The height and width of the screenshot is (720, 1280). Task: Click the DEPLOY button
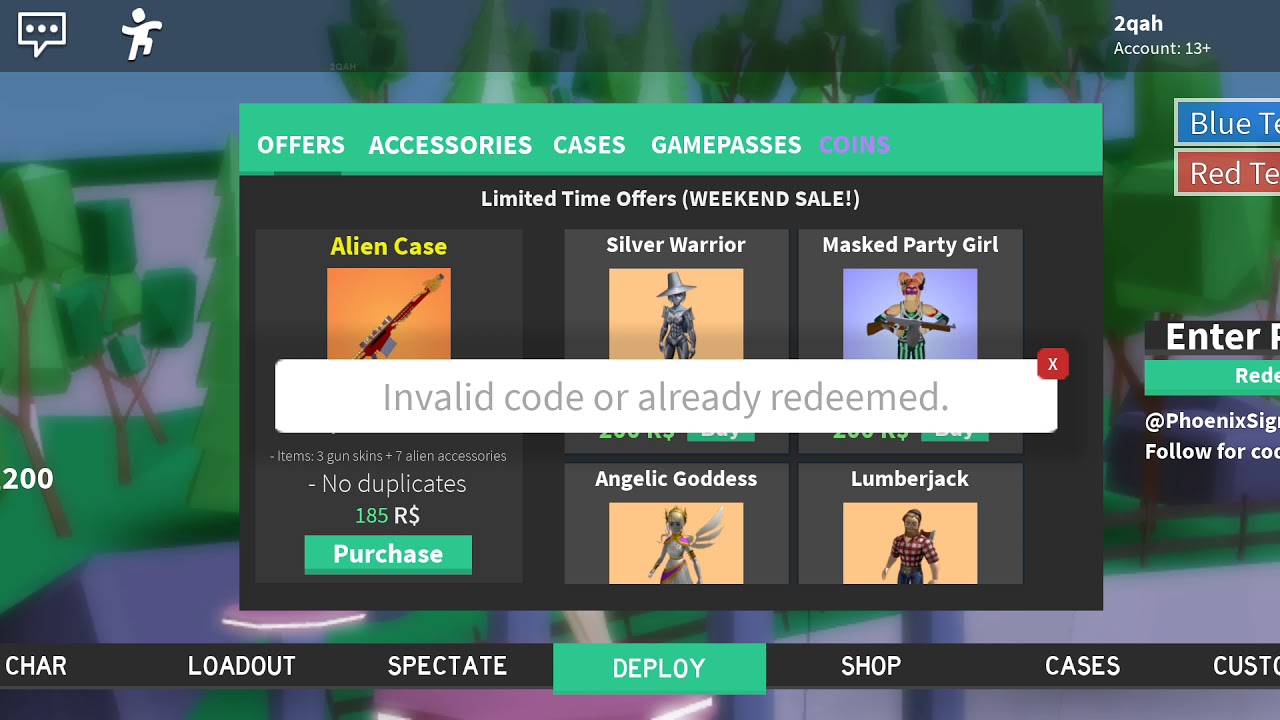659,668
